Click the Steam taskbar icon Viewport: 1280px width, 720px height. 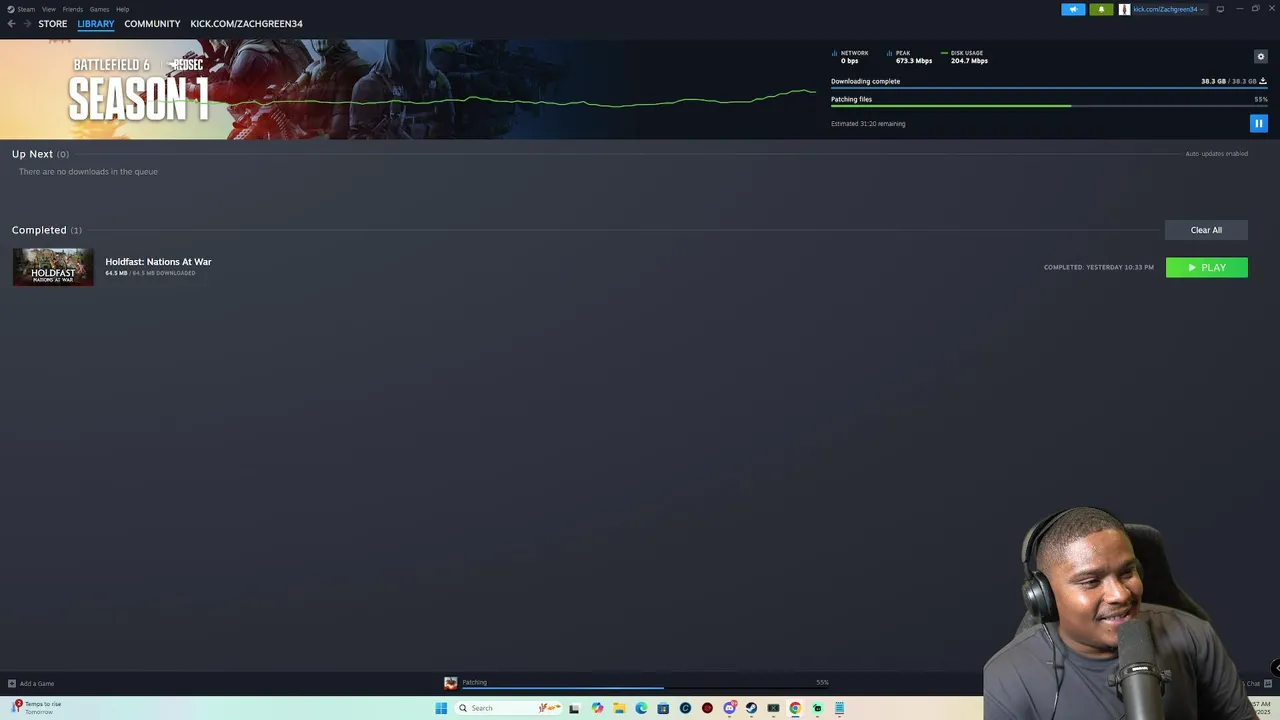click(751, 708)
